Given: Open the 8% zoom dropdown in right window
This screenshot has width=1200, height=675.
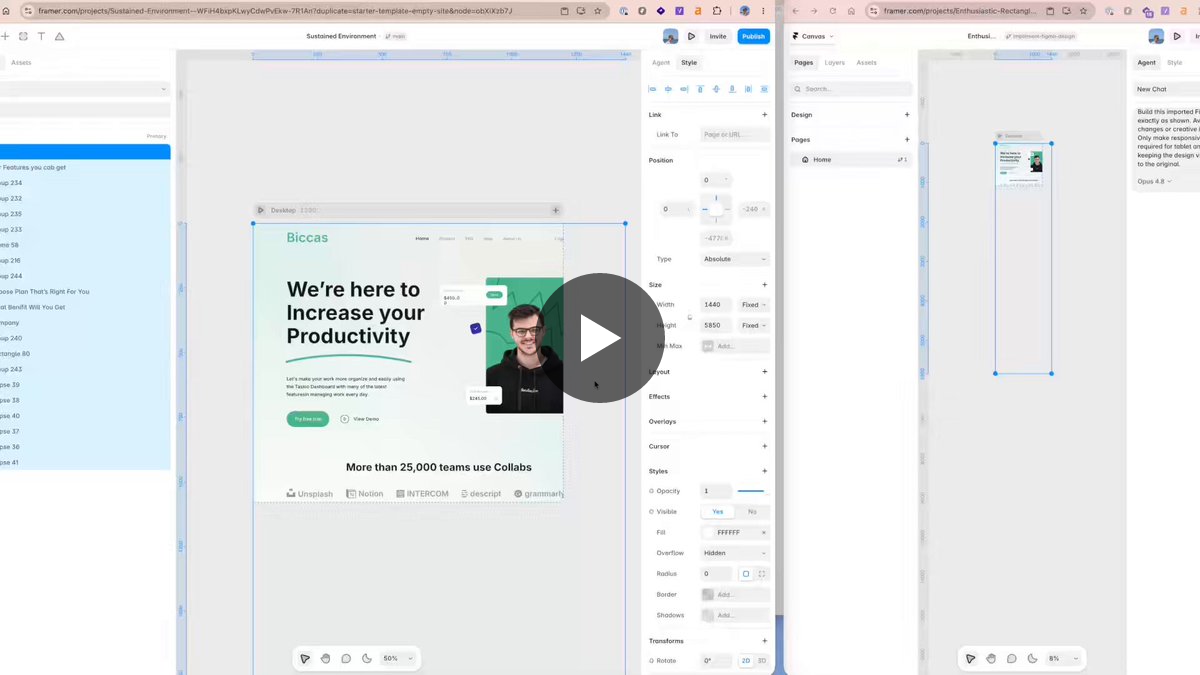Looking at the screenshot, I should point(1063,658).
